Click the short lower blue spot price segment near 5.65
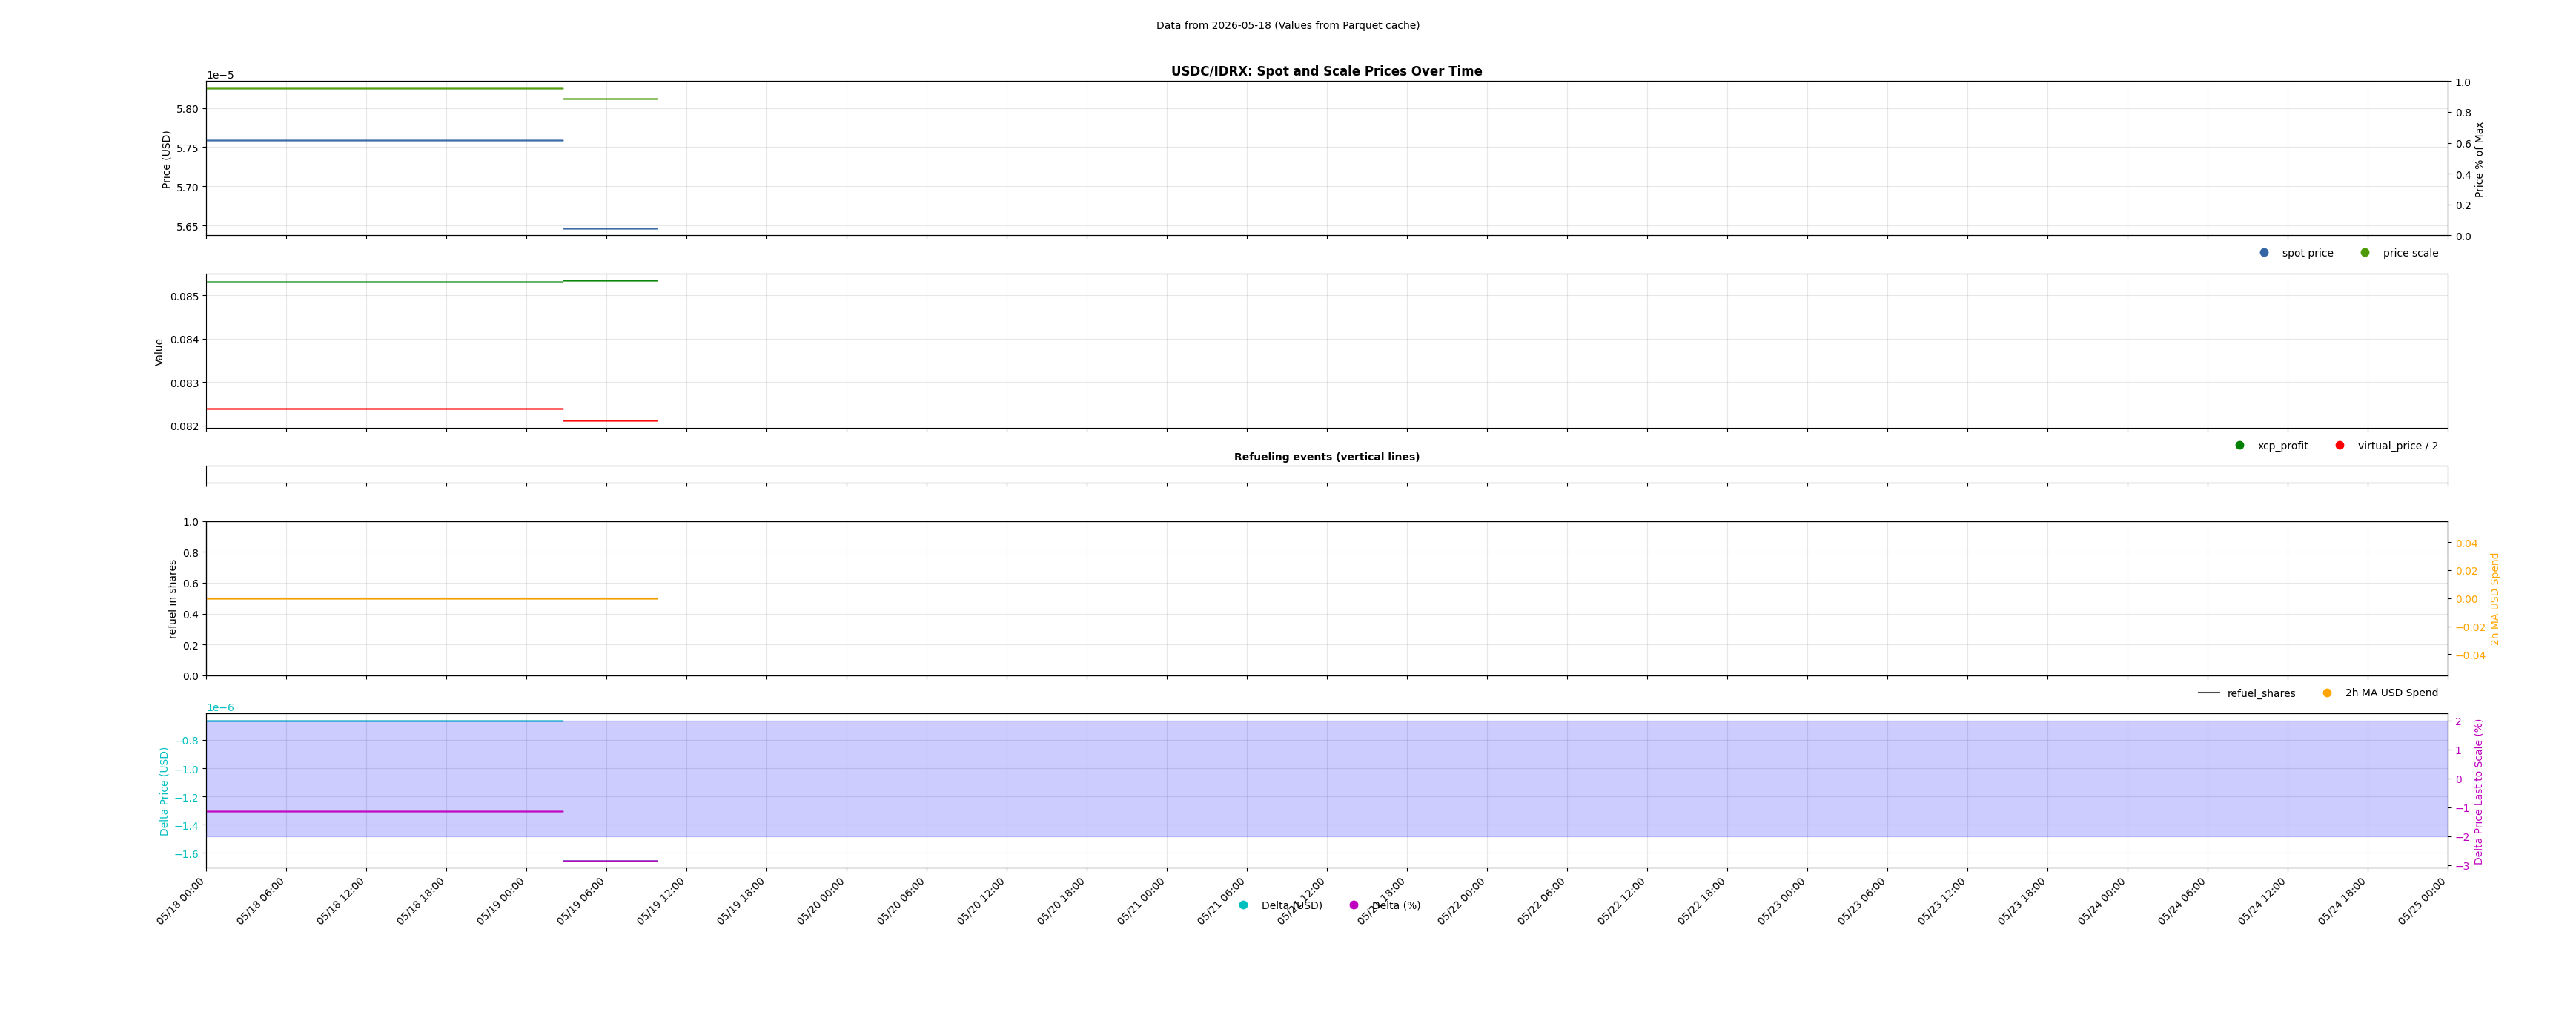2576x1021 pixels. 610,229
